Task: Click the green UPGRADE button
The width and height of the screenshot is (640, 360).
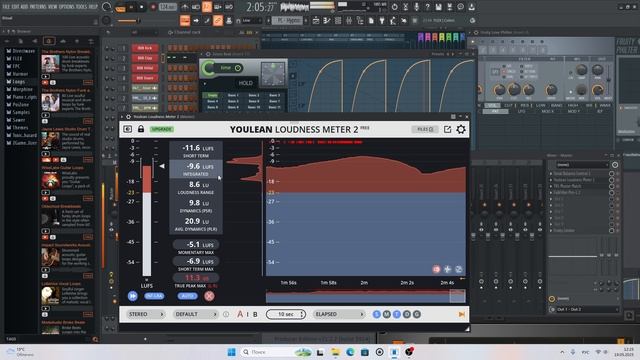Action: (x=162, y=129)
